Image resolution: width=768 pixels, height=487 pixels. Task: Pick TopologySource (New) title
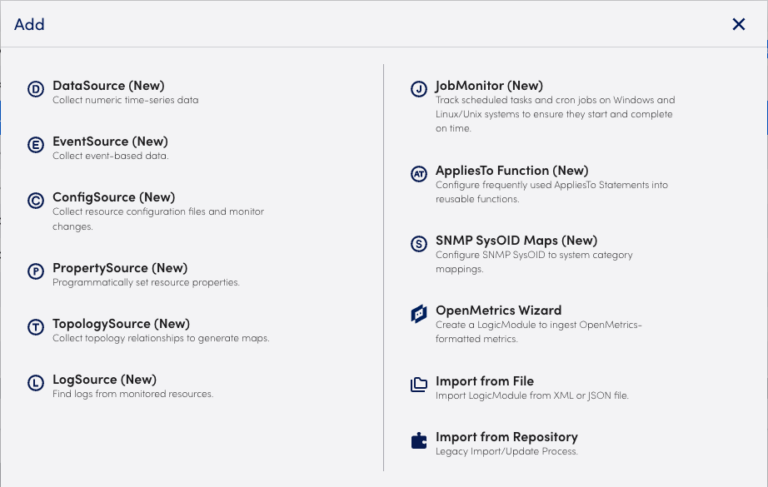click(x=120, y=324)
